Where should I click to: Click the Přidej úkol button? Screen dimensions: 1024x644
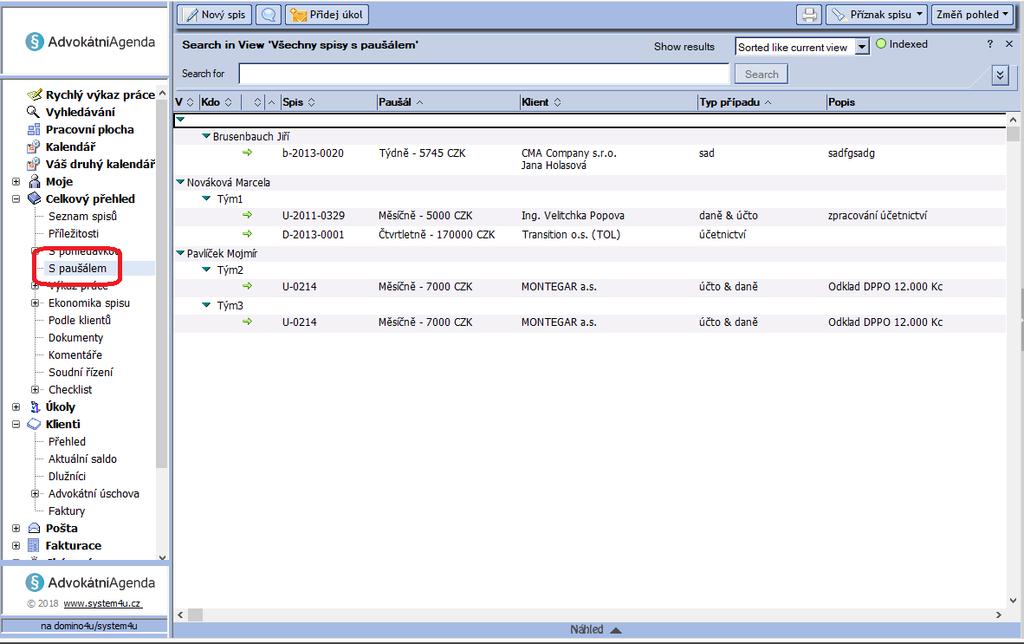(x=327, y=14)
